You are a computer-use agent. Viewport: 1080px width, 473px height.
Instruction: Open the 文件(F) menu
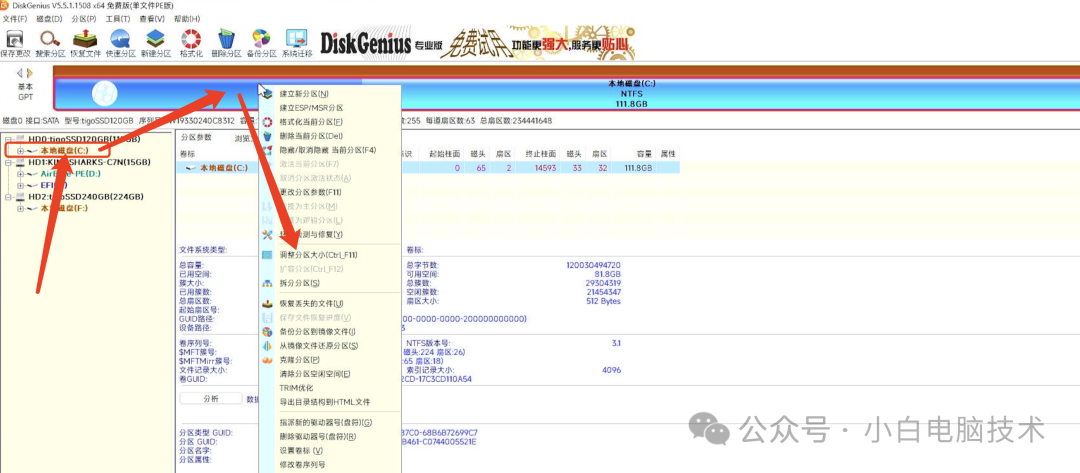click(15, 19)
